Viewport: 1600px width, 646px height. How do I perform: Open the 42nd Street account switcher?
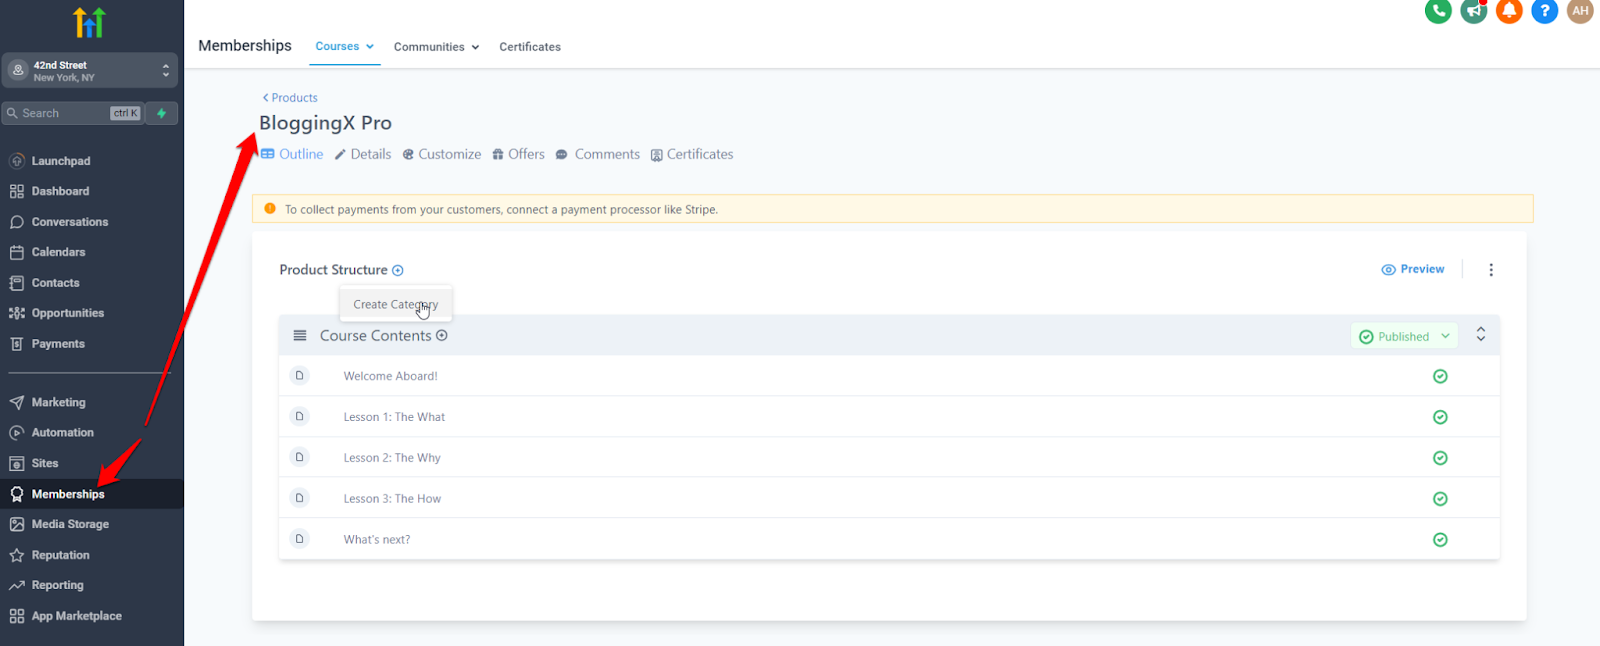click(x=90, y=71)
